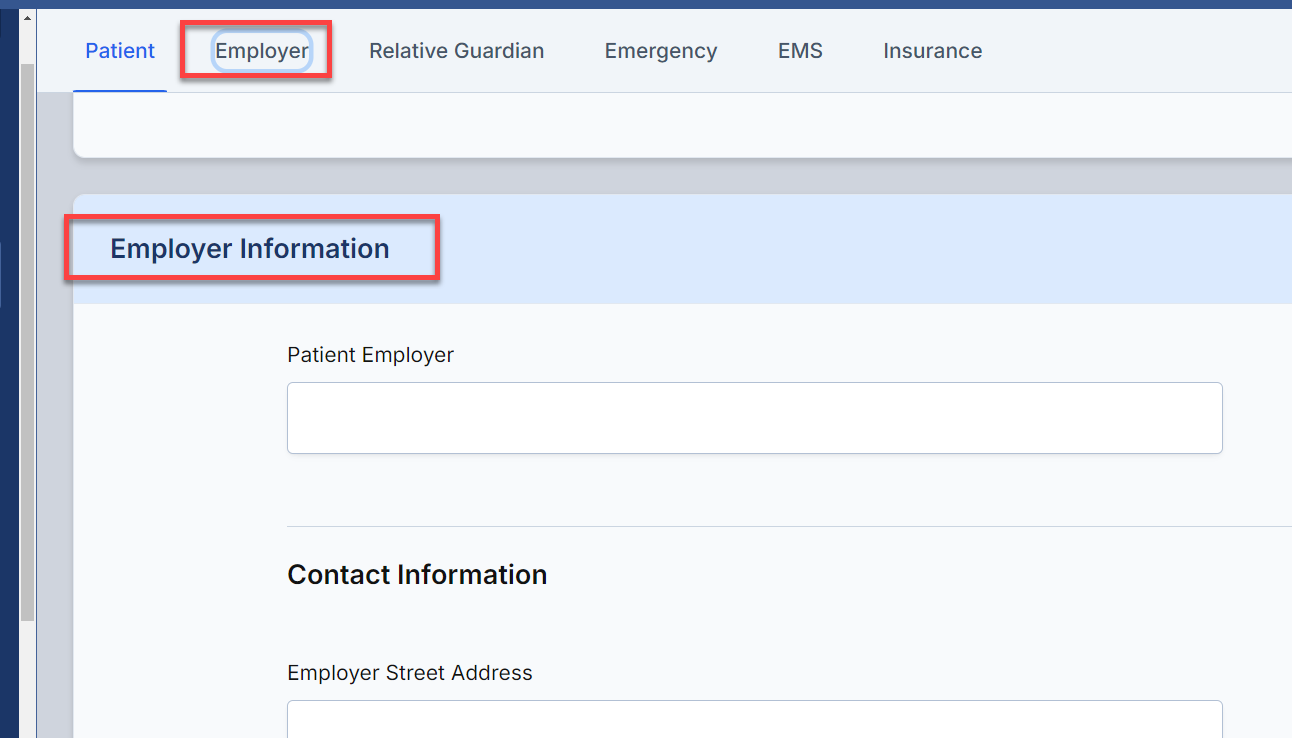The height and width of the screenshot is (738, 1292).
Task: Click the Contact Information heading
Action: point(417,575)
